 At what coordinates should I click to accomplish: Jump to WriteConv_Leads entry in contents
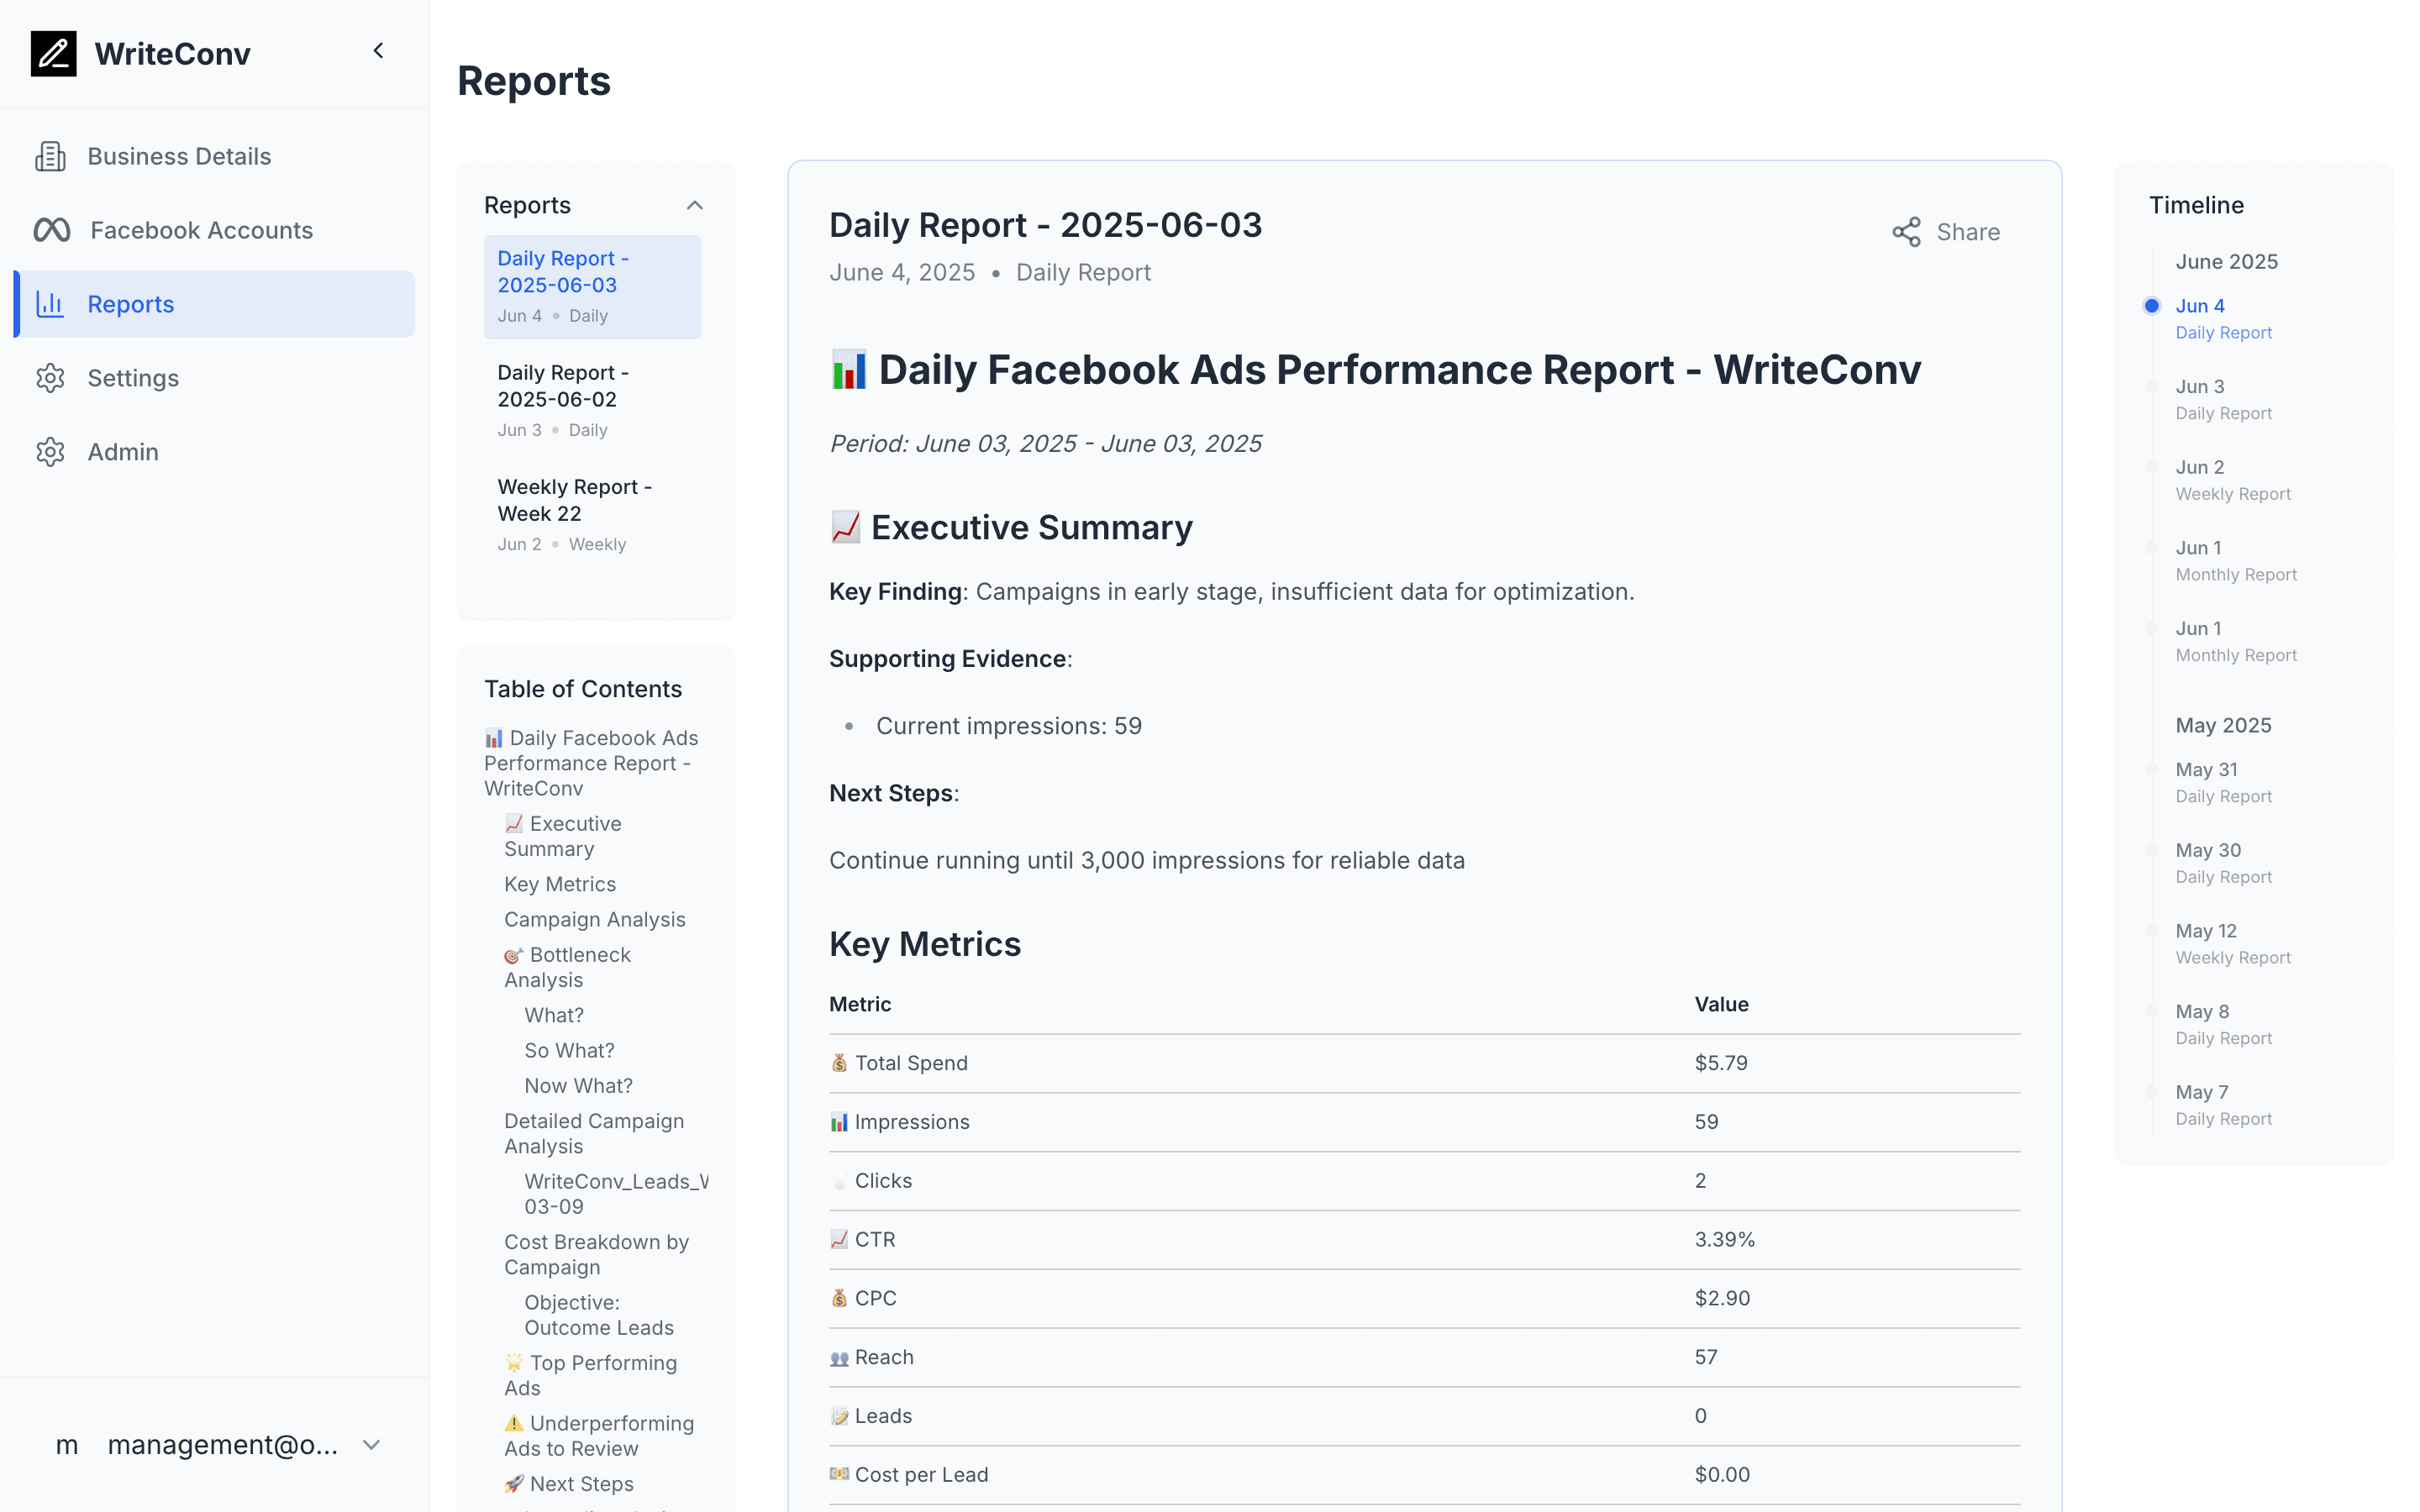coord(616,1194)
